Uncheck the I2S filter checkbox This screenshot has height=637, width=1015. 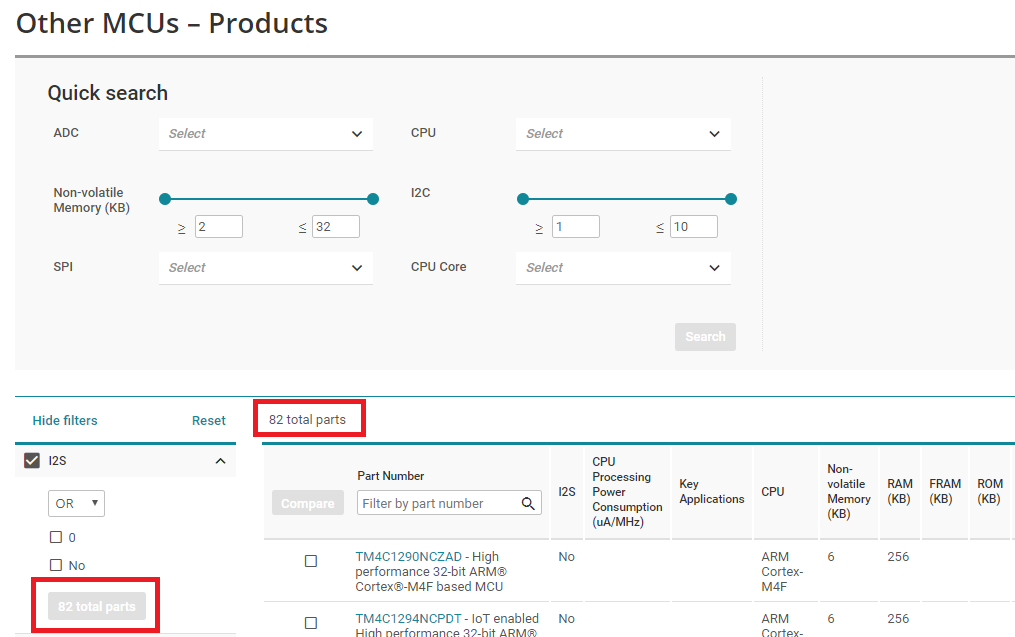point(32,460)
